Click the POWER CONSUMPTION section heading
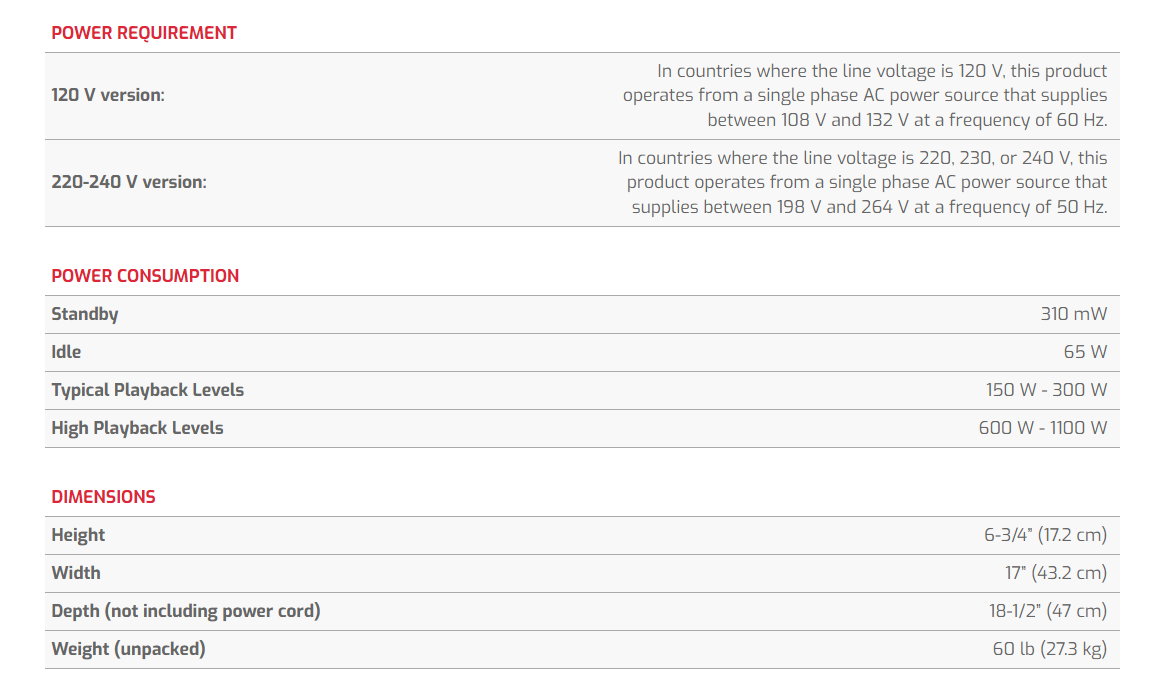Viewport: 1150px width, 692px height. click(x=145, y=276)
